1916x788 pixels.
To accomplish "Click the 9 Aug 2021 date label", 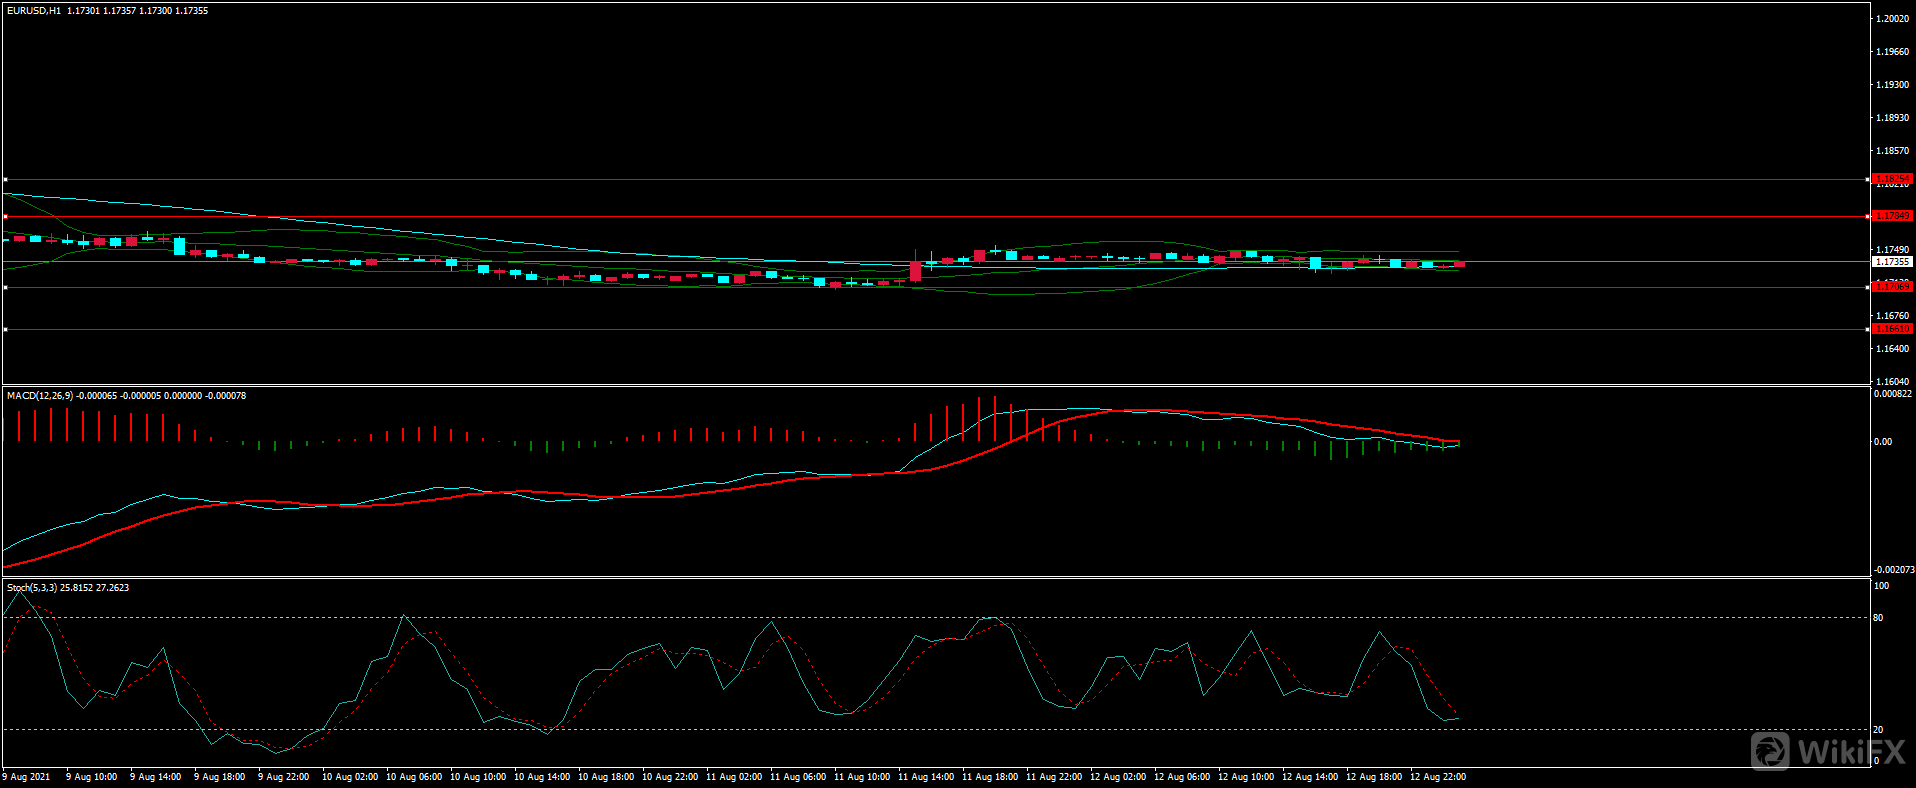I will point(27,777).
